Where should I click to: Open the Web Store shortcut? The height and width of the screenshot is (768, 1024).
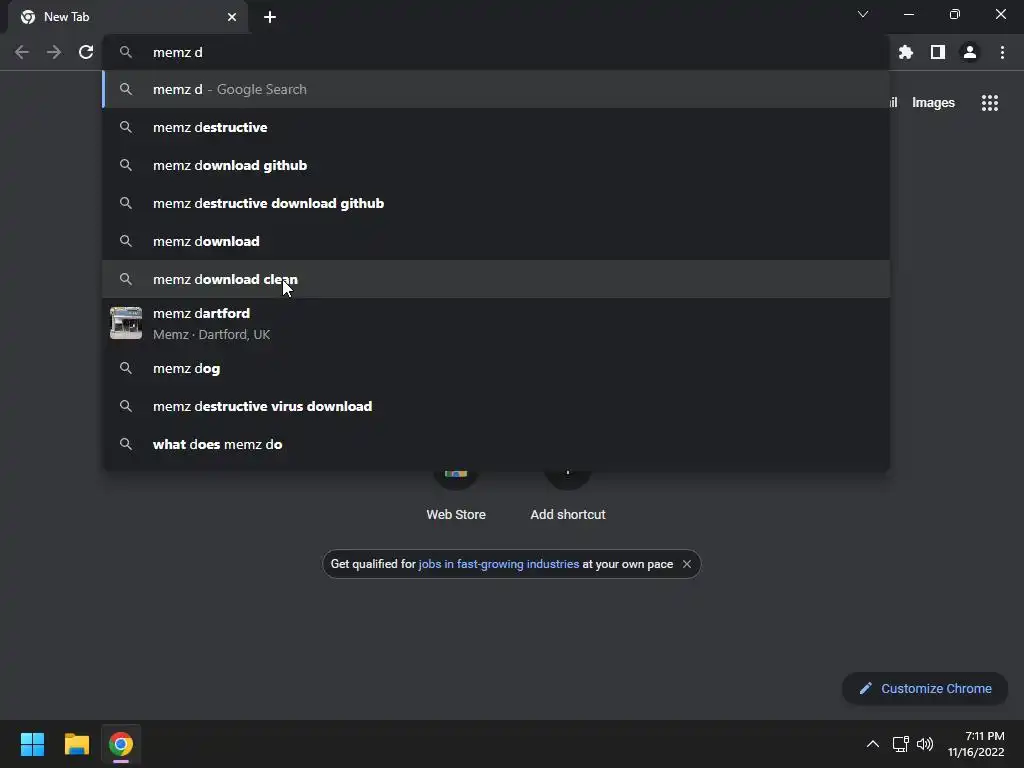(x=456, y=496)
